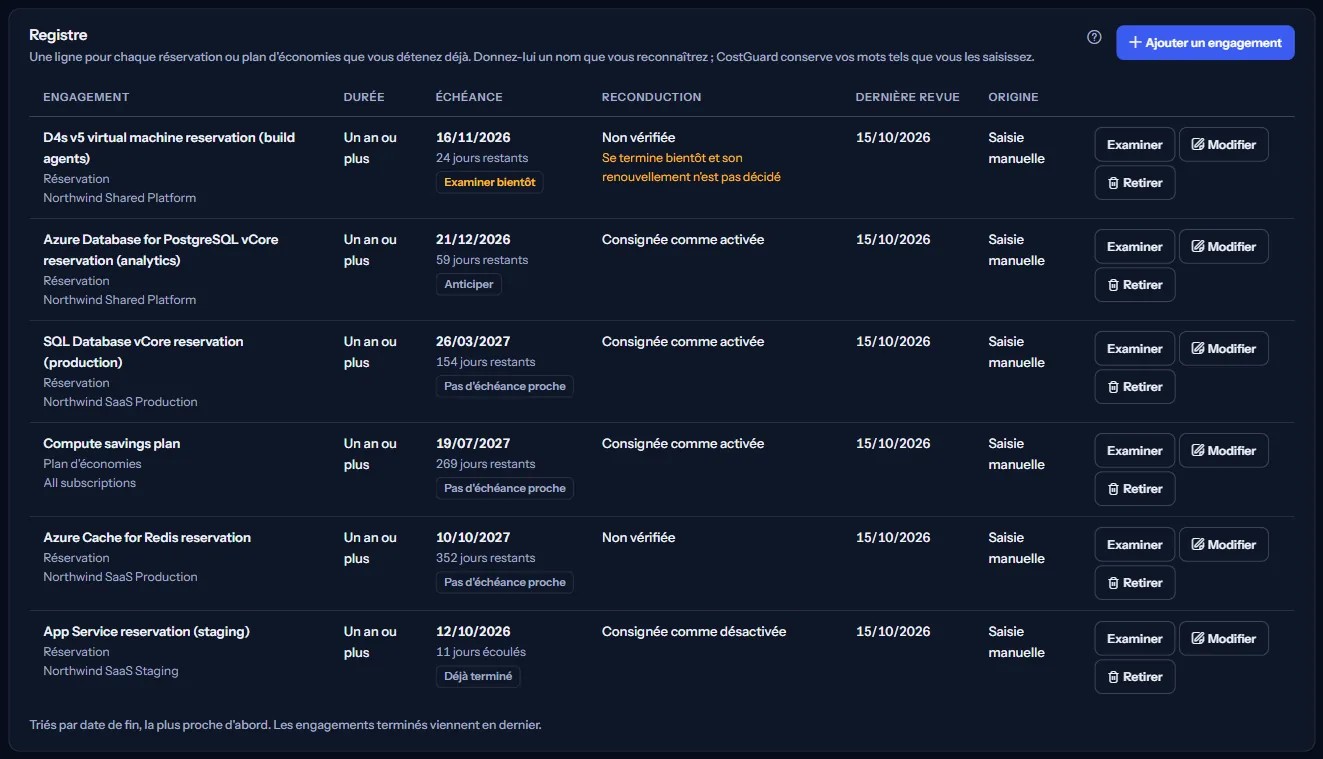Click the plus icon in Ajouter un engagement
Screen dimensions: 1323x759
click(x=1135, y=43)
